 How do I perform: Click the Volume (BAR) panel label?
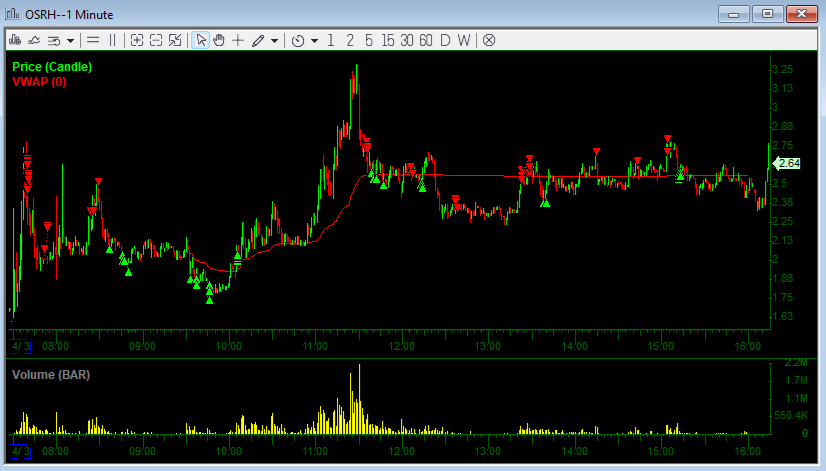tap(51, 375)
